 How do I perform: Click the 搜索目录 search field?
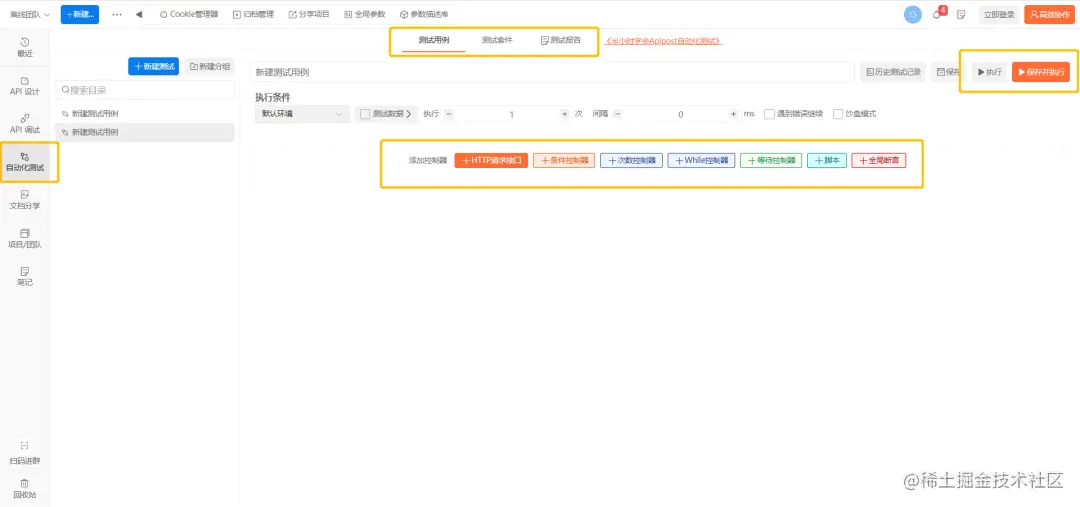[145, 90]
